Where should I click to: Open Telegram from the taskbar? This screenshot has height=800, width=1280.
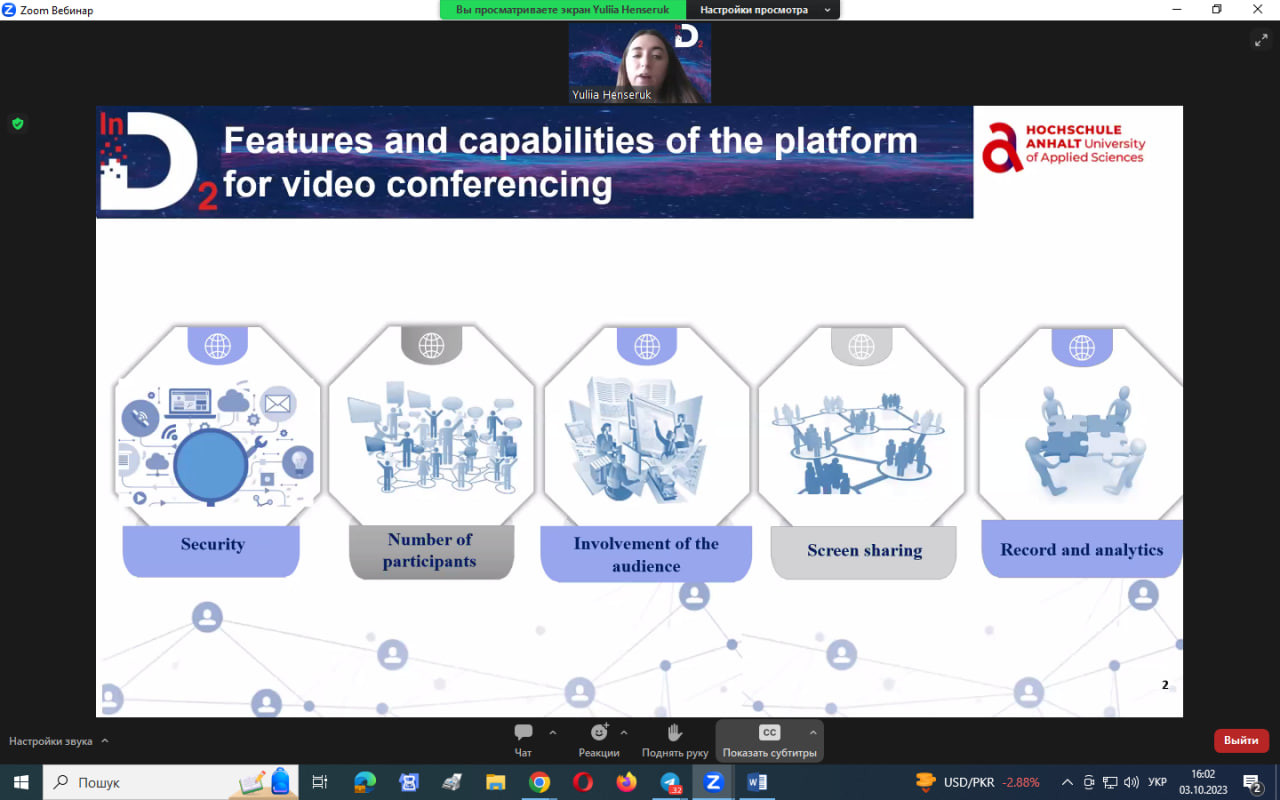pyautogui.click(x=670, y=782)
